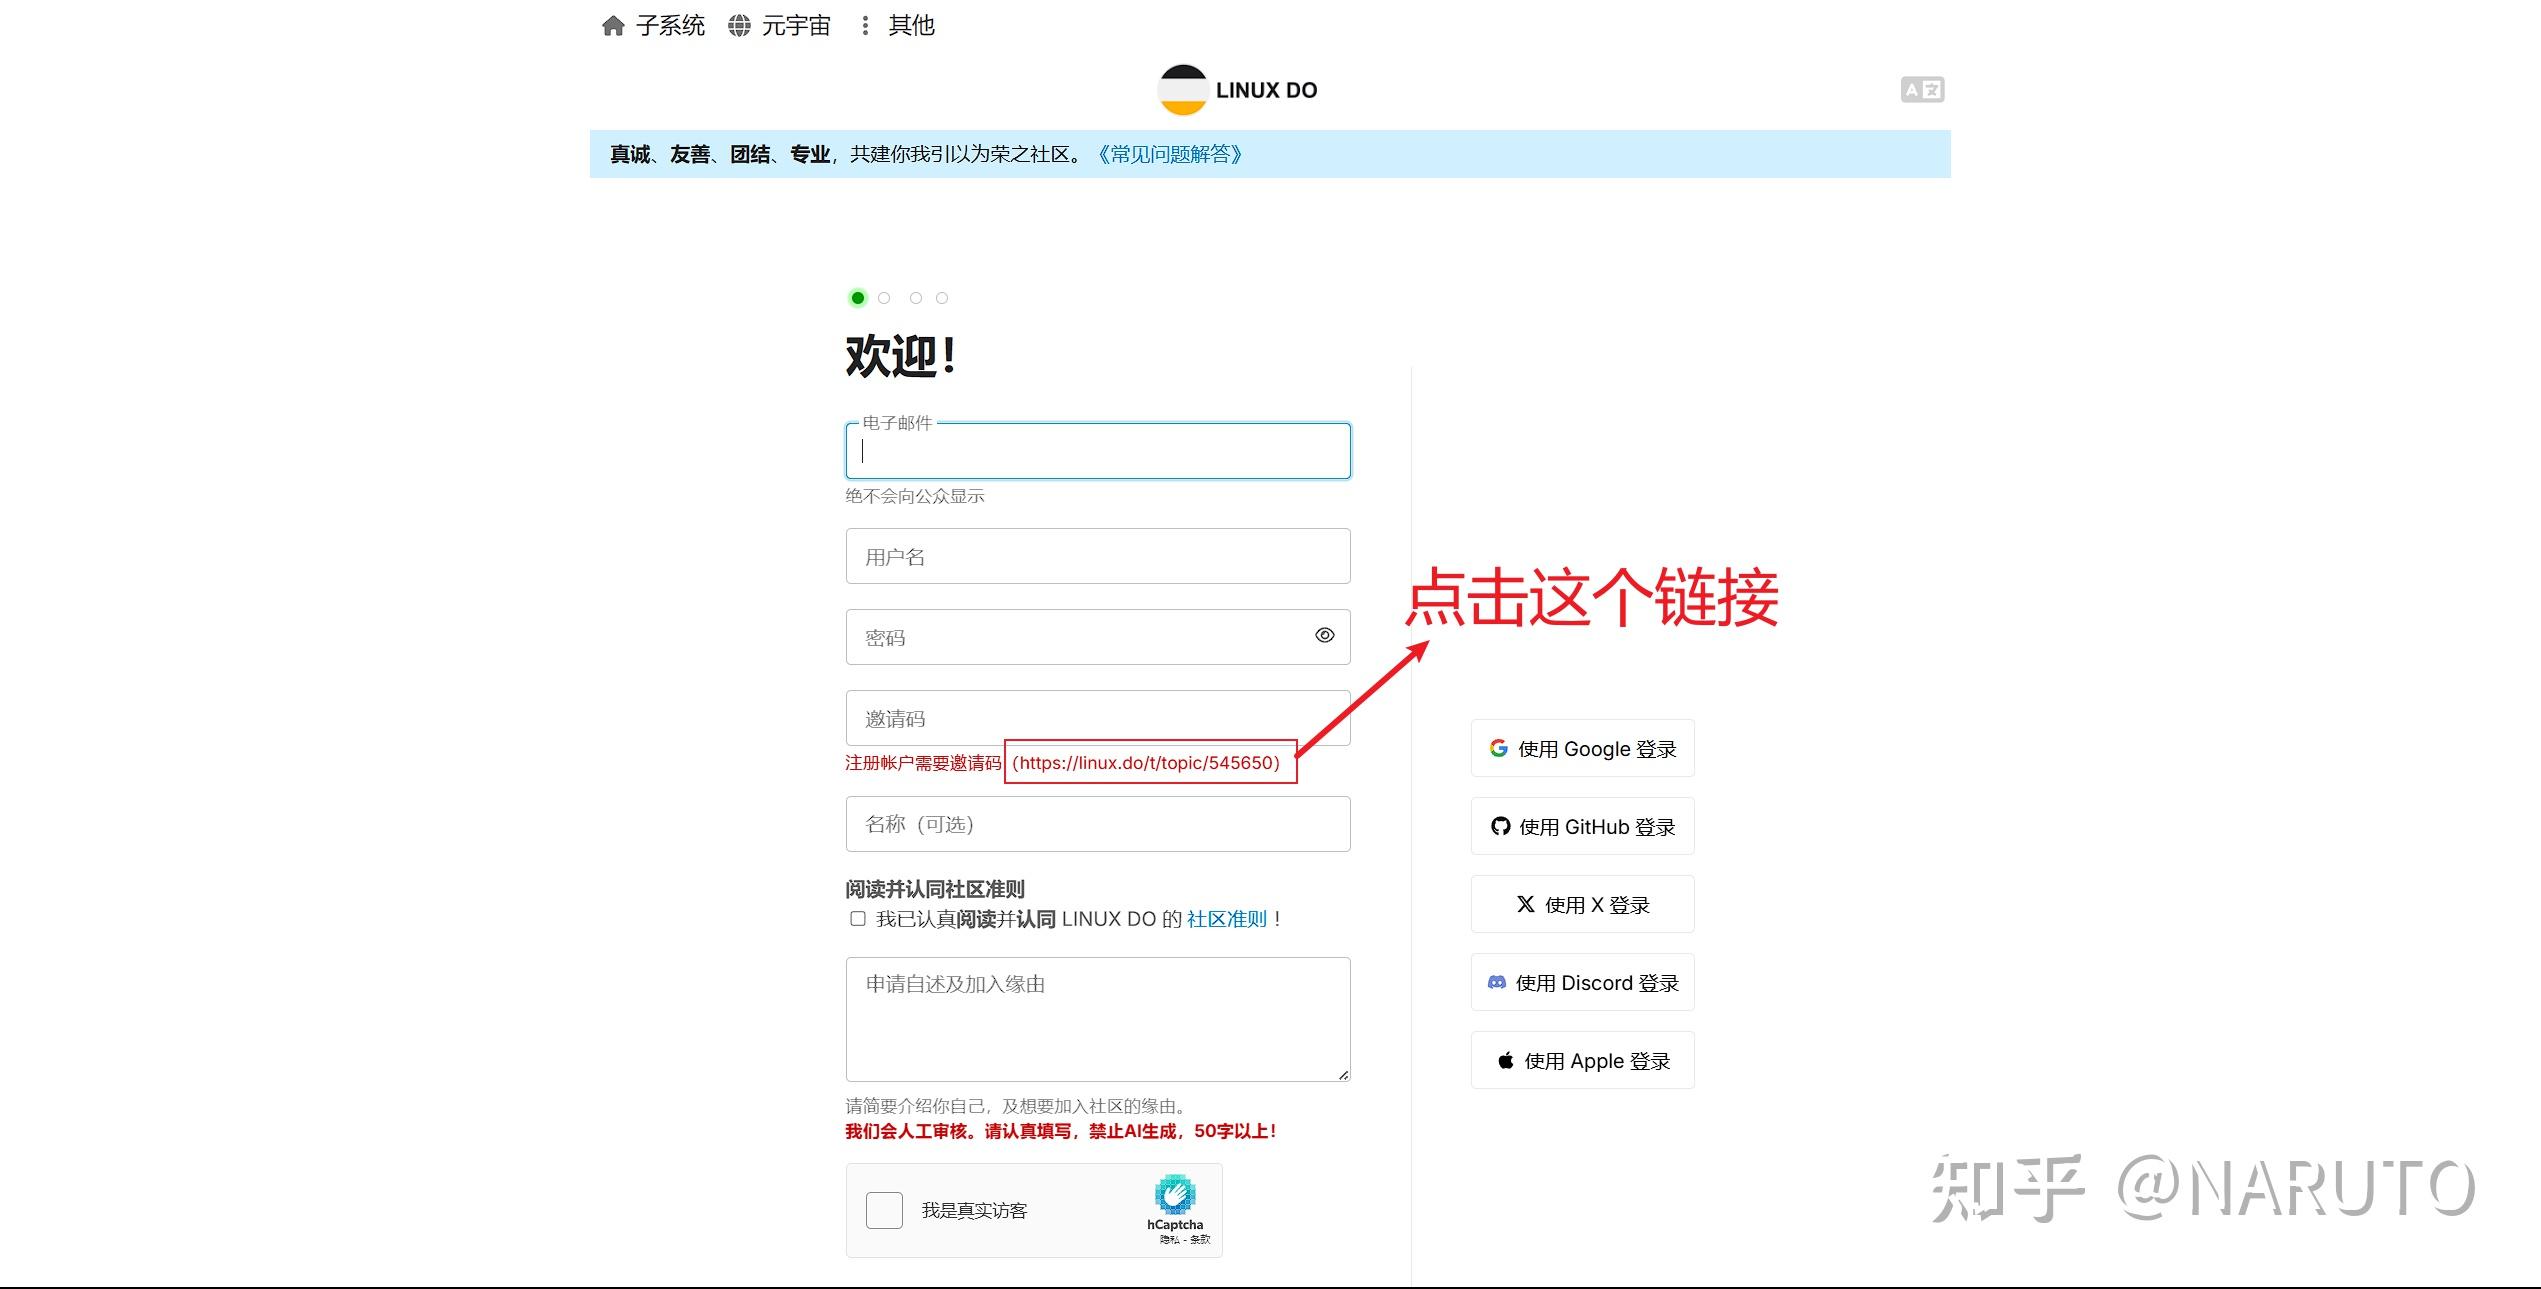Screen dimensions: 2541x1289
Task: Click the translate language icon at top right
Action: pos(1921,90)
